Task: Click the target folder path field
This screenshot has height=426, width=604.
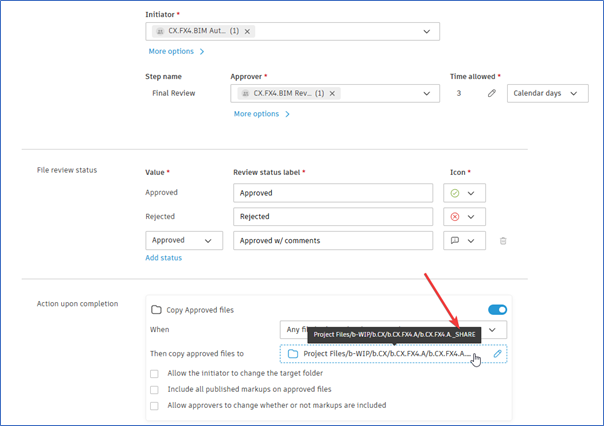Action: pyautogui.click(x=393, y=354)
